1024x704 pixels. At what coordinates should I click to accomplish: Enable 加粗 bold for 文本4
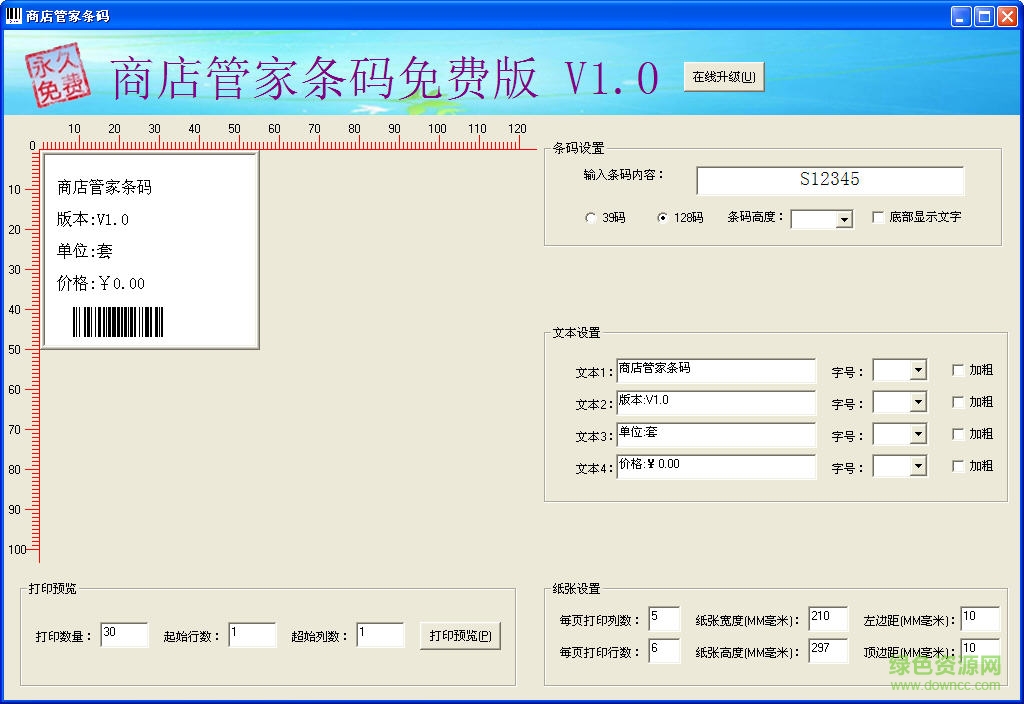point(958,466)
